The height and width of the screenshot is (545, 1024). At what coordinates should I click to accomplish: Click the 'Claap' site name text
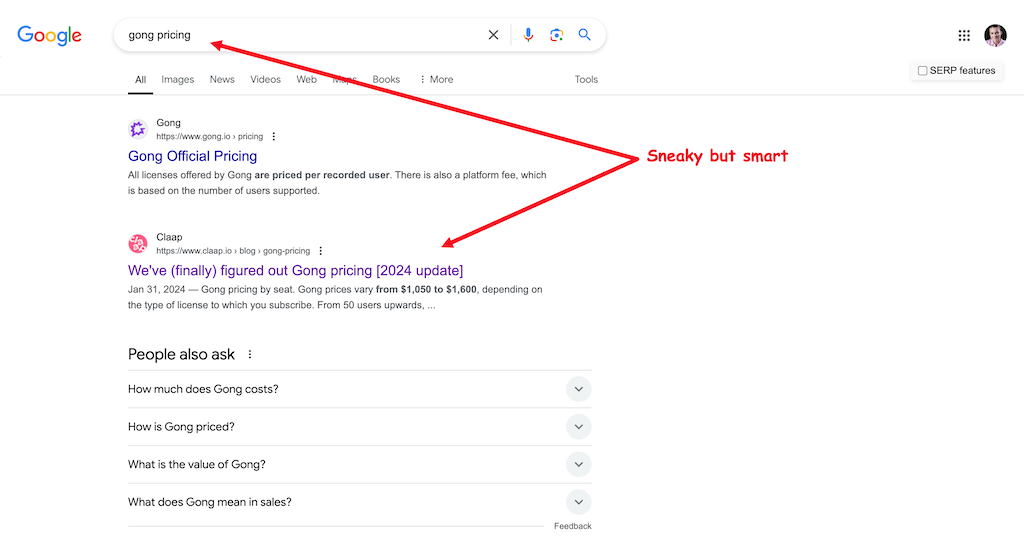pos(169,237)
